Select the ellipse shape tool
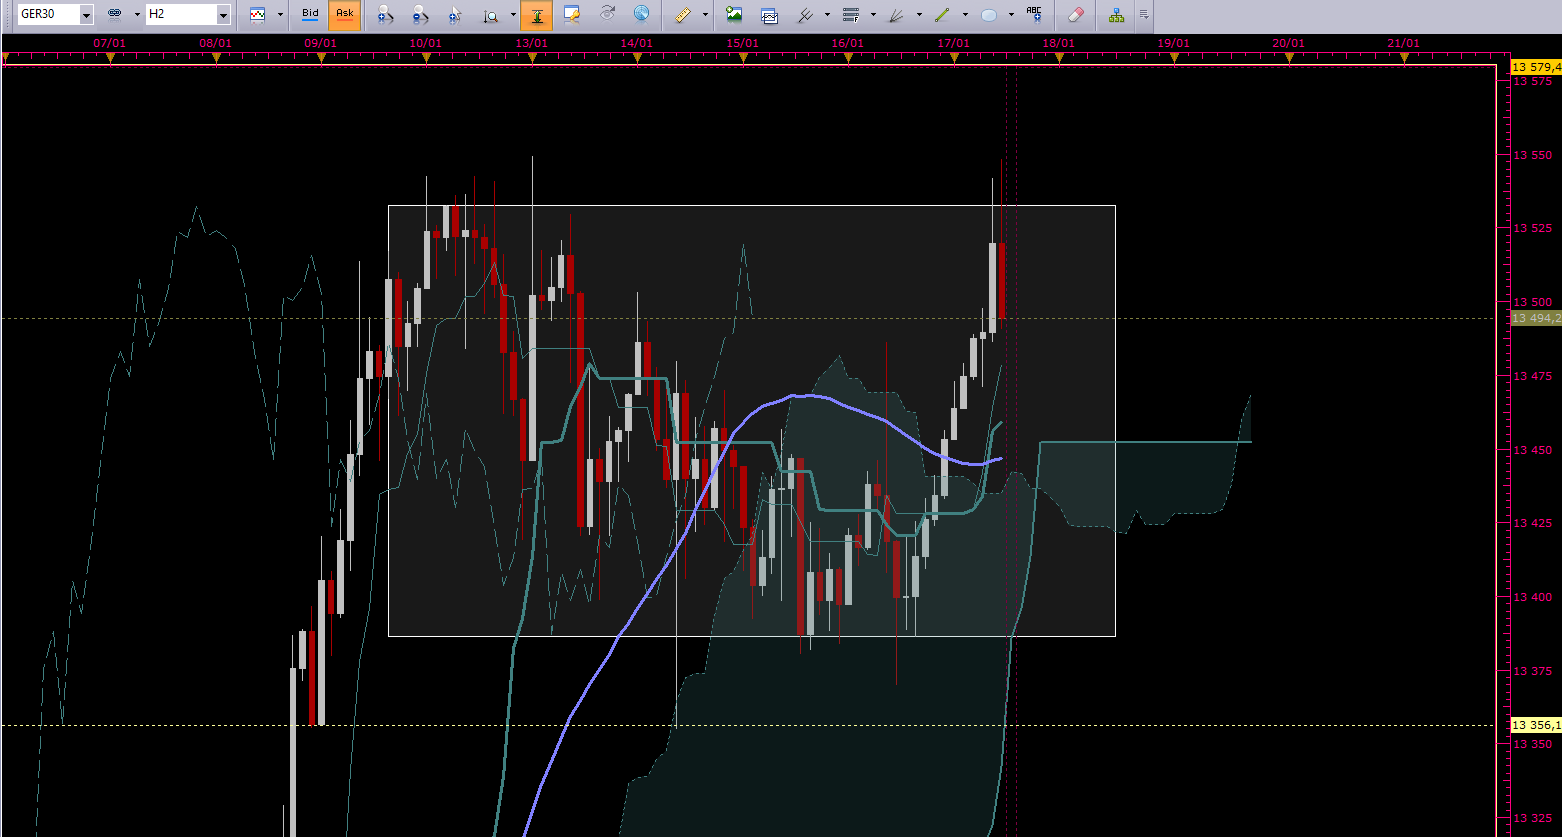The width and height of the screenshot is (1562, 837). [x=989, y=15]
